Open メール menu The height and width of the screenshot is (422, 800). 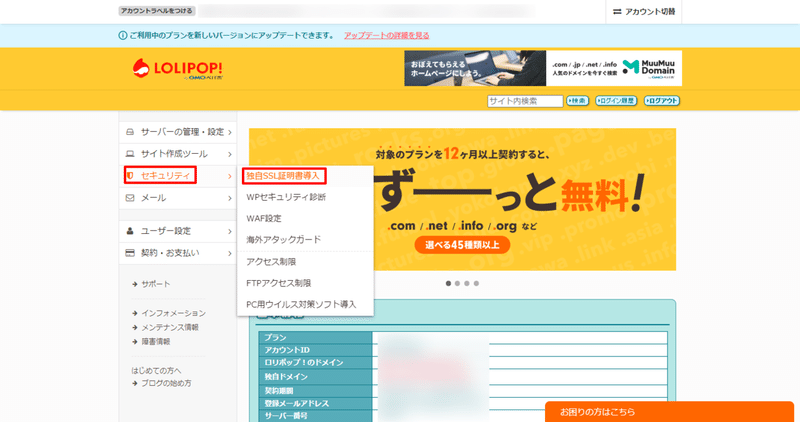point(178,198)
